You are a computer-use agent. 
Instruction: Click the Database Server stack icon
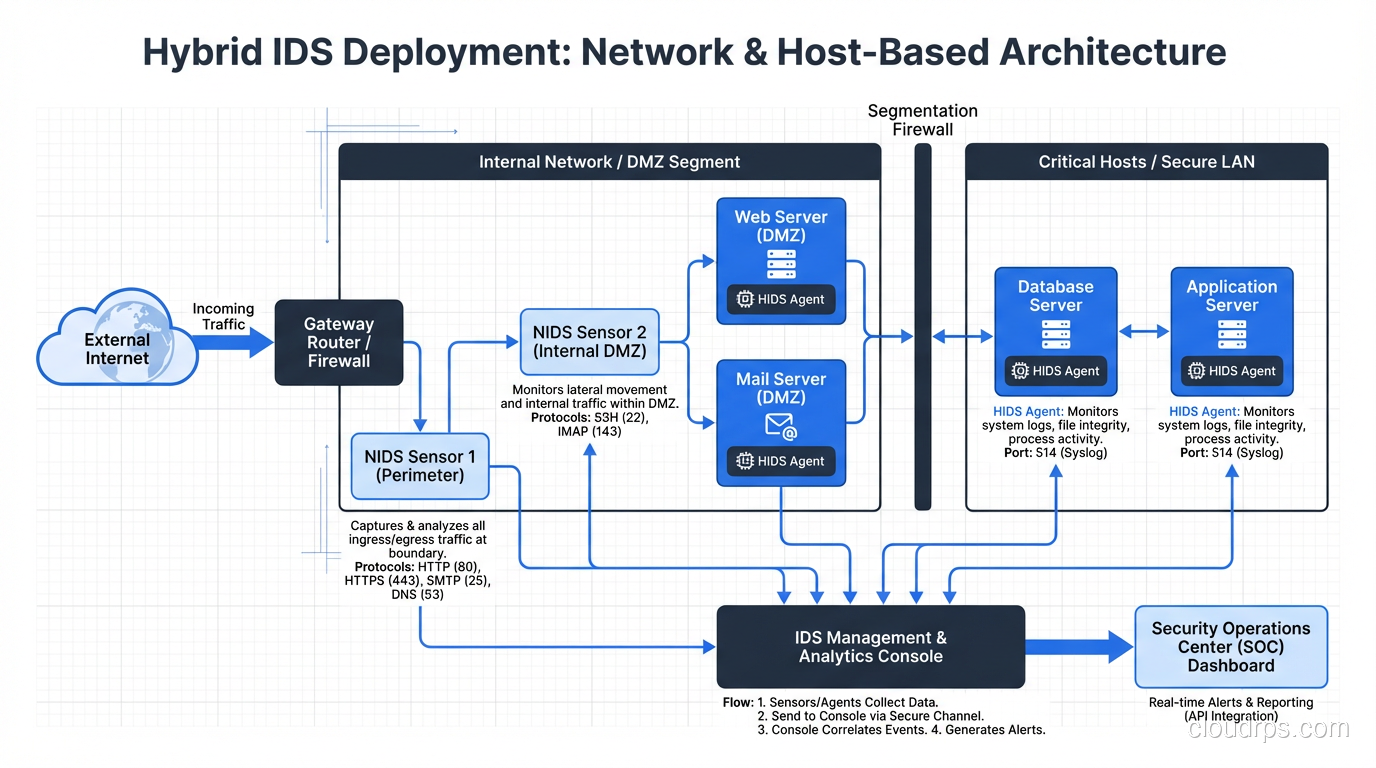pyautogui.click(x=1054, y=333)
